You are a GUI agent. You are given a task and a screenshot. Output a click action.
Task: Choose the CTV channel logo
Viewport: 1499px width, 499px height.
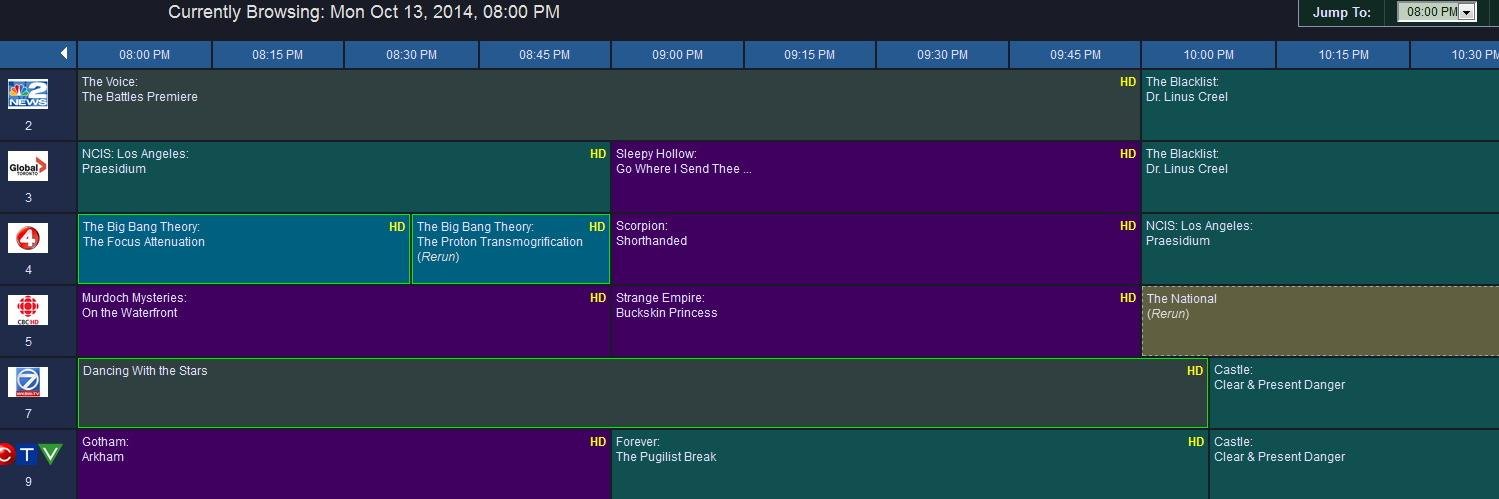click(30, 455)
